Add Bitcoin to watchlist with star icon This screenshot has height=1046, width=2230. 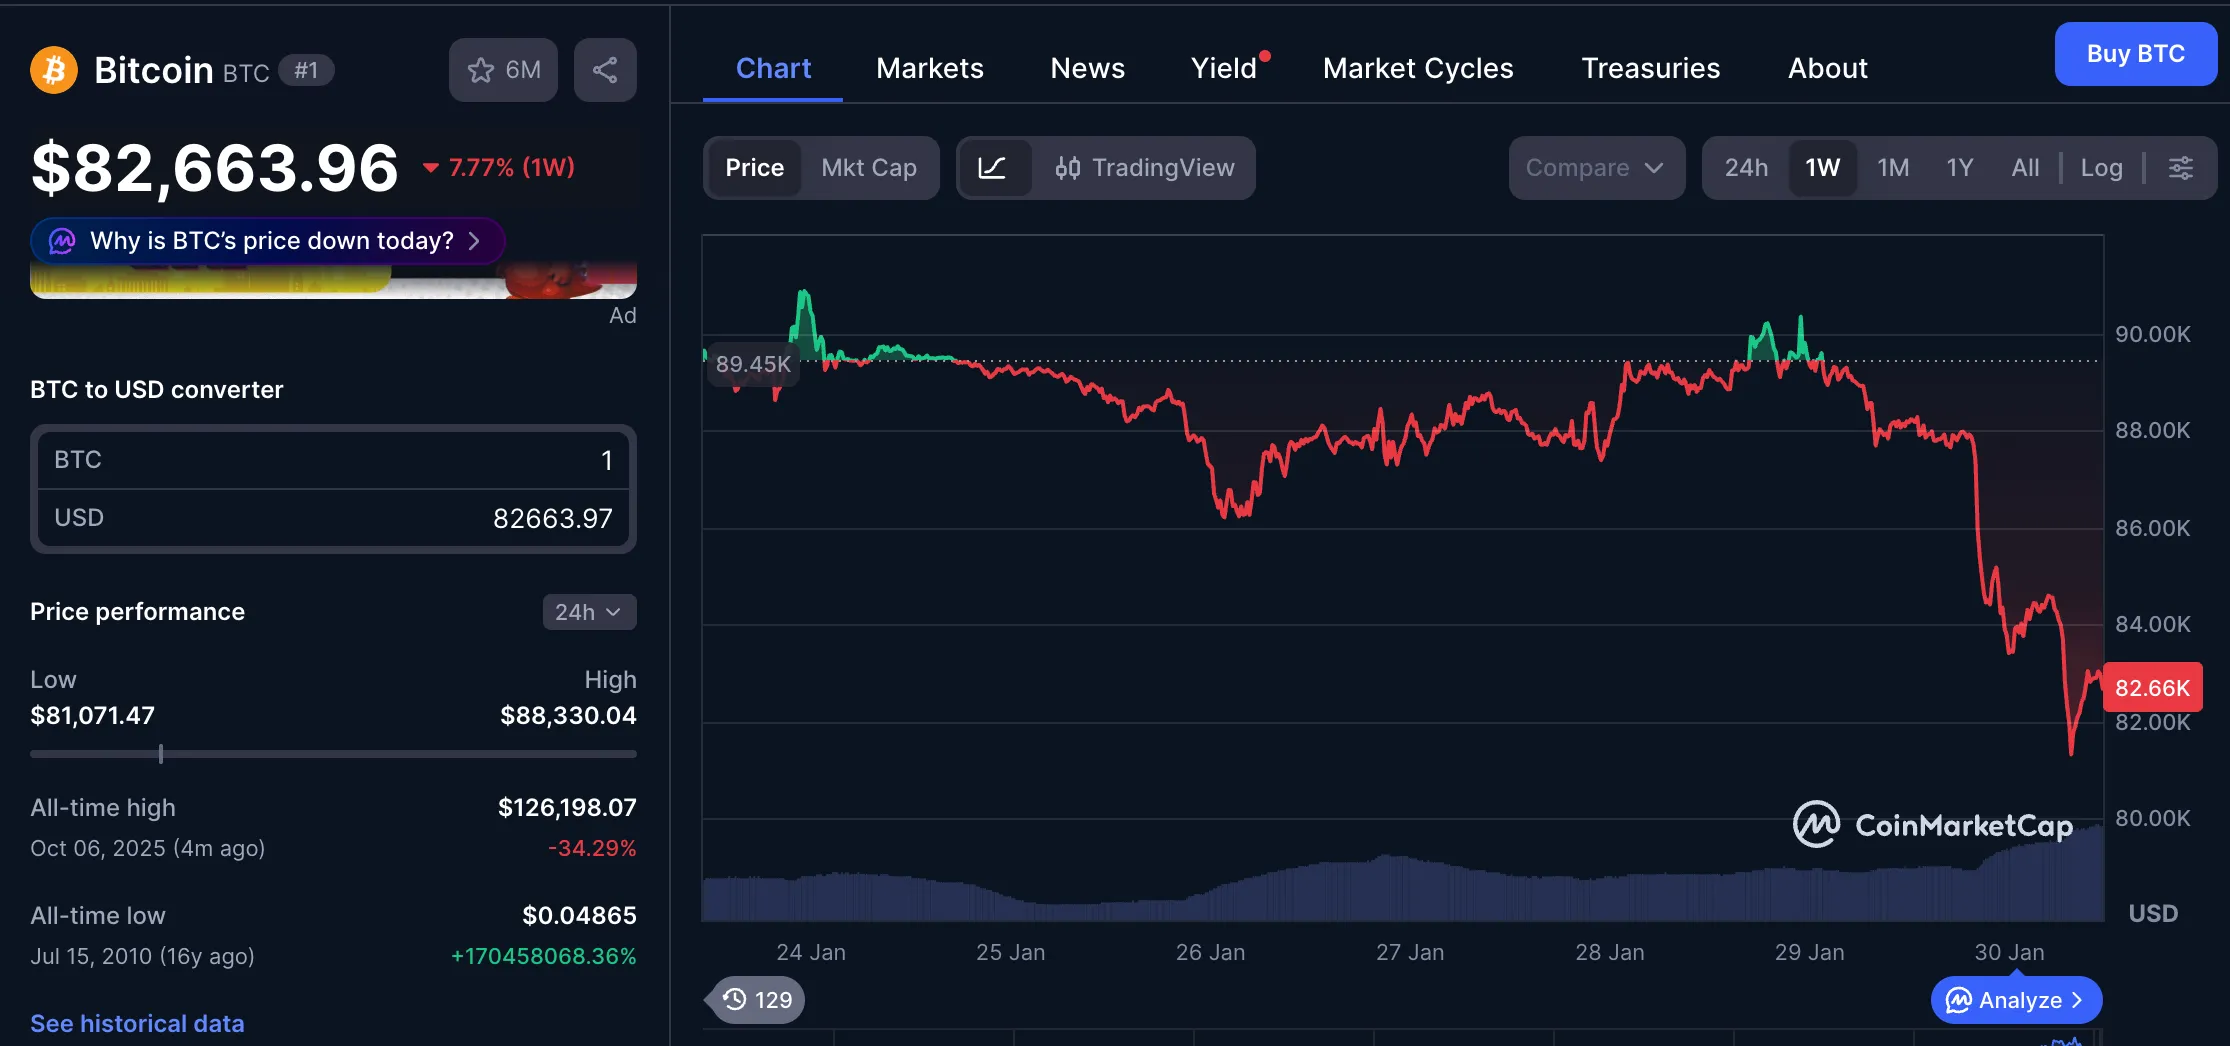[x=503, y=70]
